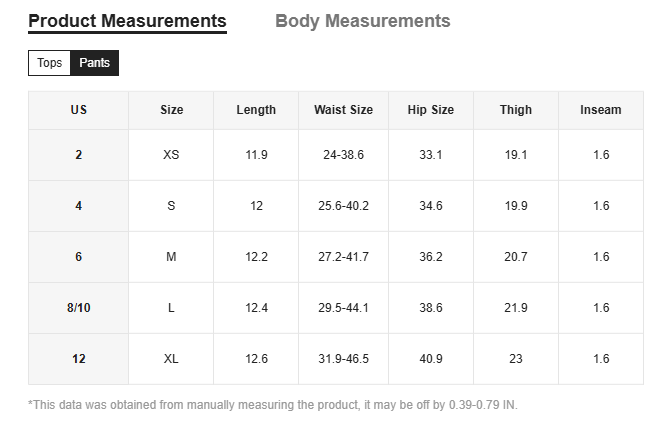
Task: Click the Inseam column header
Action: 600,110
